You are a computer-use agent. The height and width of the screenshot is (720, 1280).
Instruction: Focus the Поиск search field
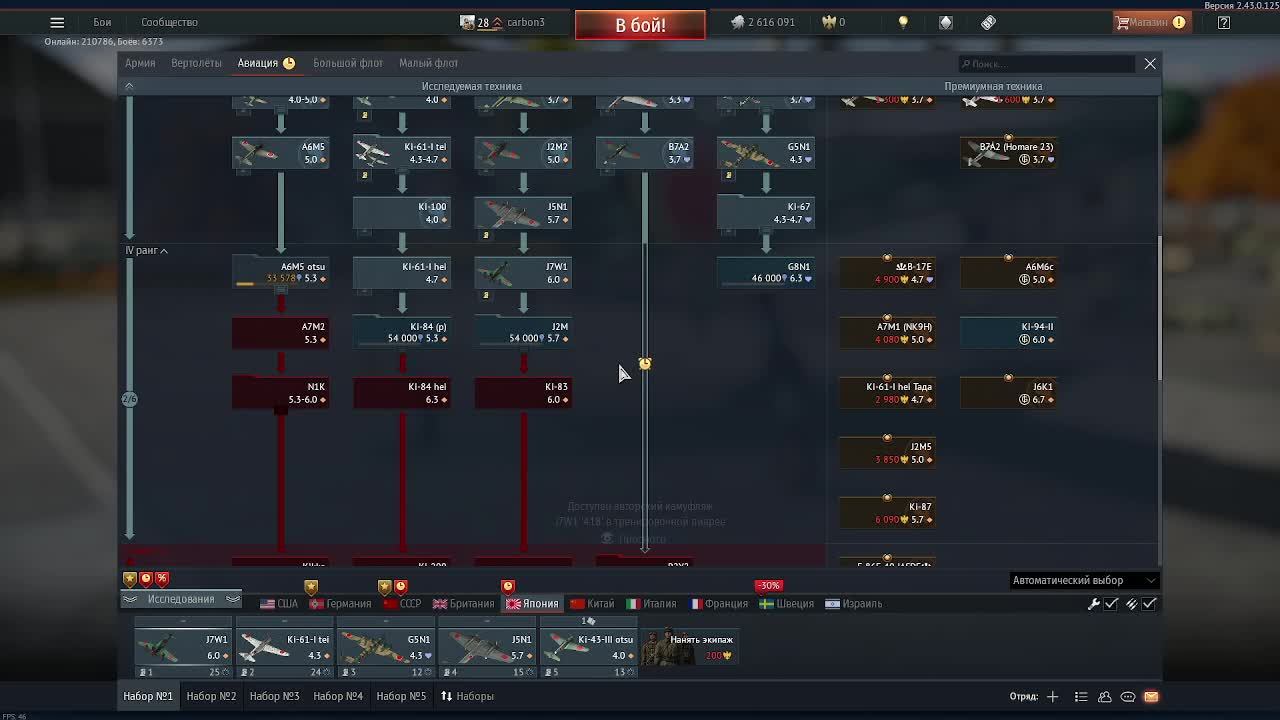pos(1047,64)
